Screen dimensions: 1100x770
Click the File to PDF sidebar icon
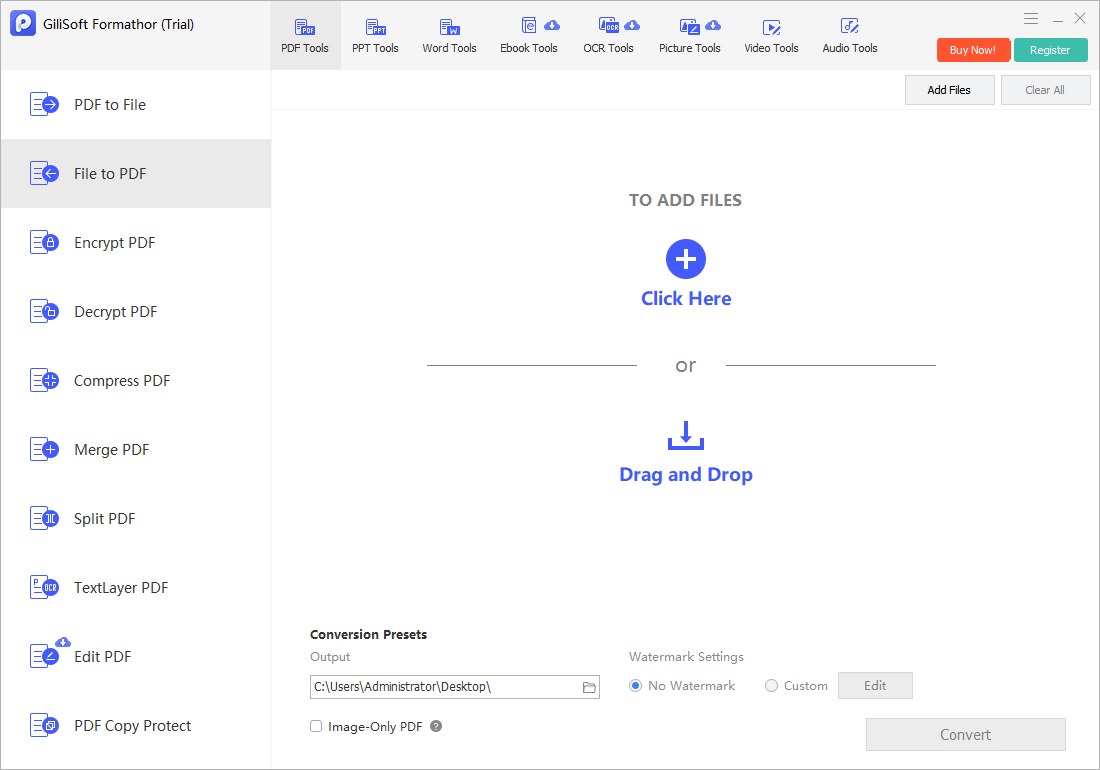(44, 173)
